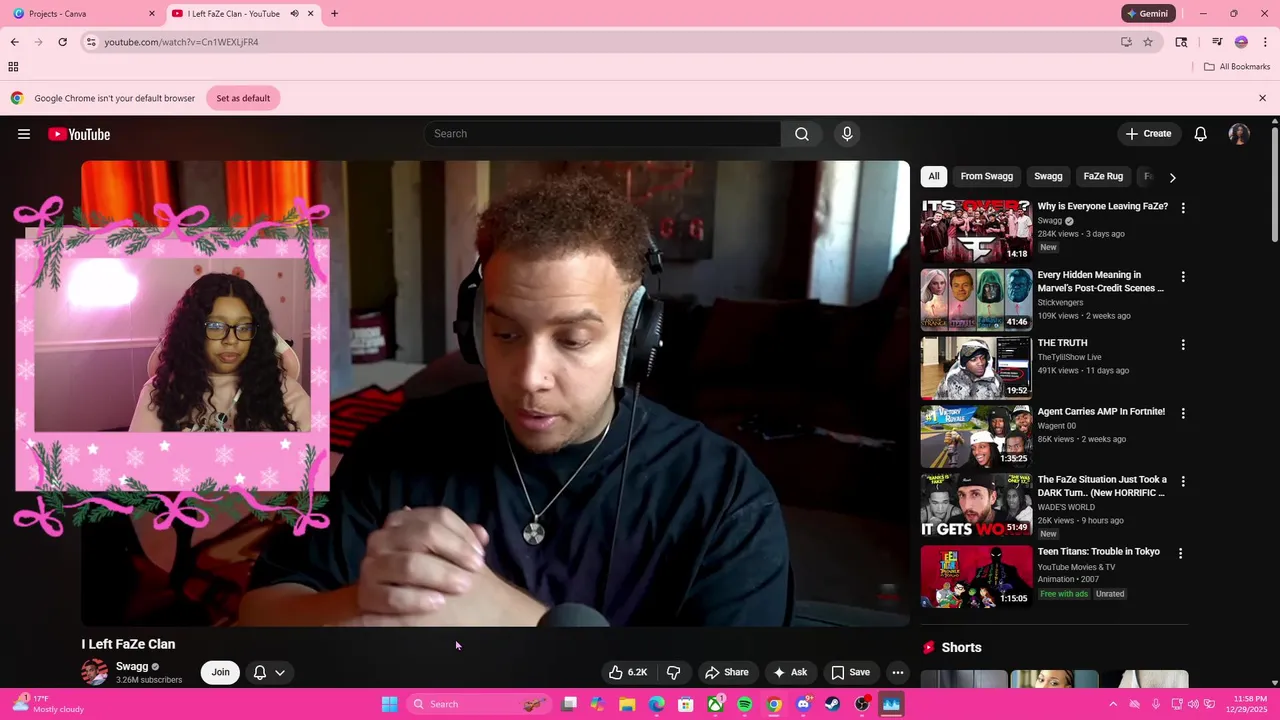Set Chrome as default browser
Image resolution: width=1280 pixels, height=720 pixels.
click(243, 98)
